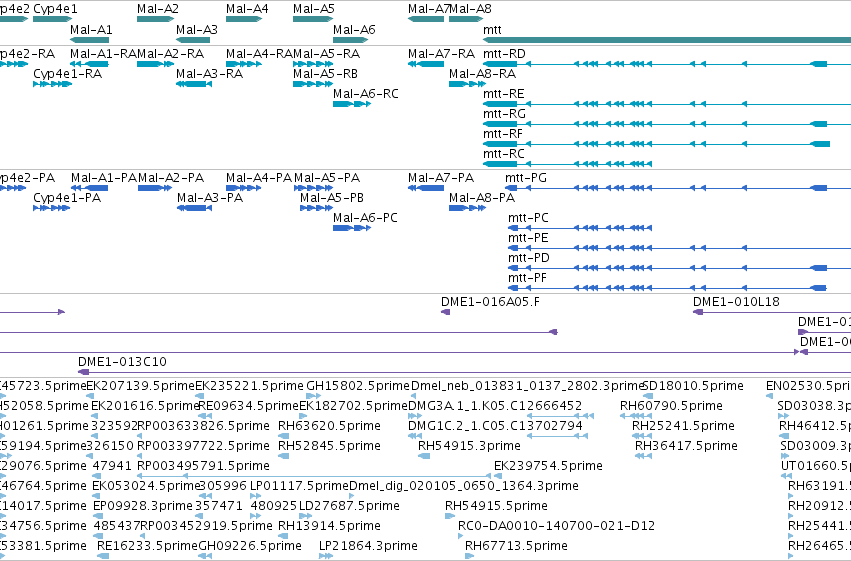Click the Mal-A5-RB transcript
851x561 pixels.
[x=313, y=84]
